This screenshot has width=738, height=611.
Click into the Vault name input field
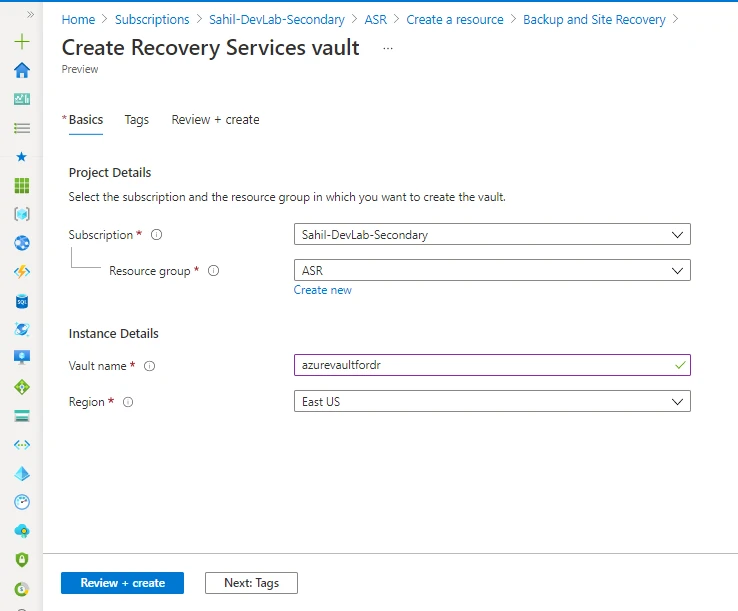[492, 365]
